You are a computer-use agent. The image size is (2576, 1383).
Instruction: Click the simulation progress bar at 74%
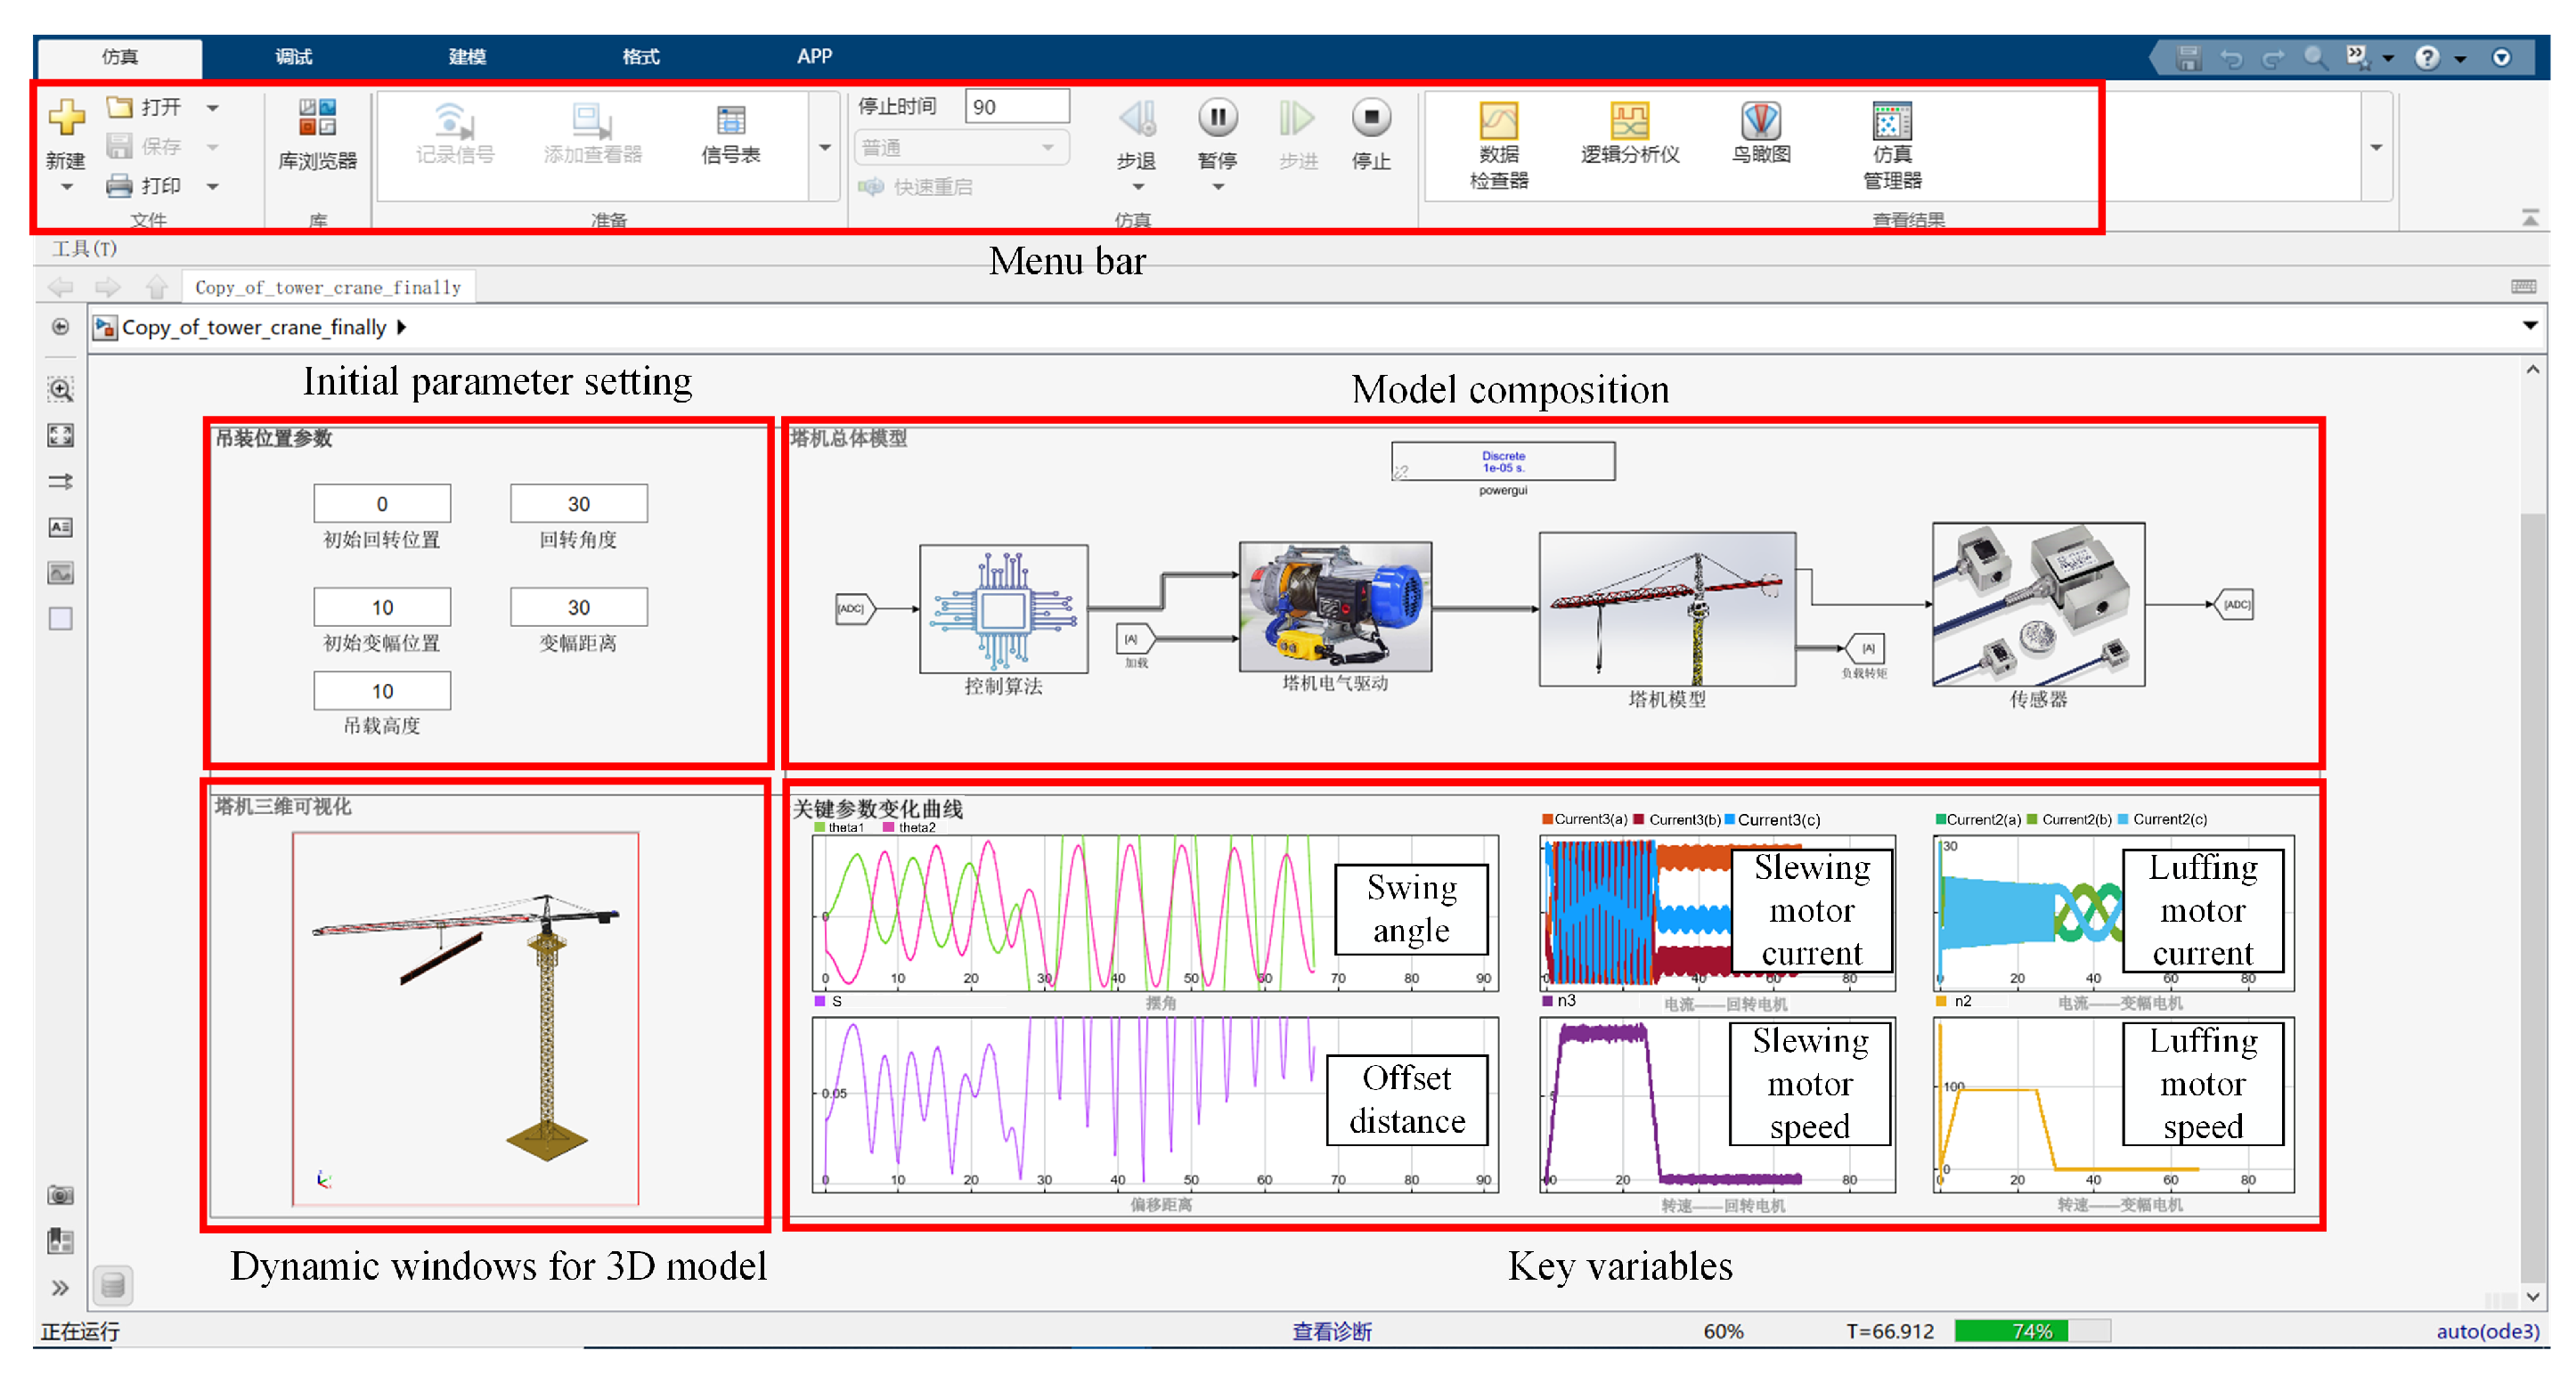tap(2031, 1331)
